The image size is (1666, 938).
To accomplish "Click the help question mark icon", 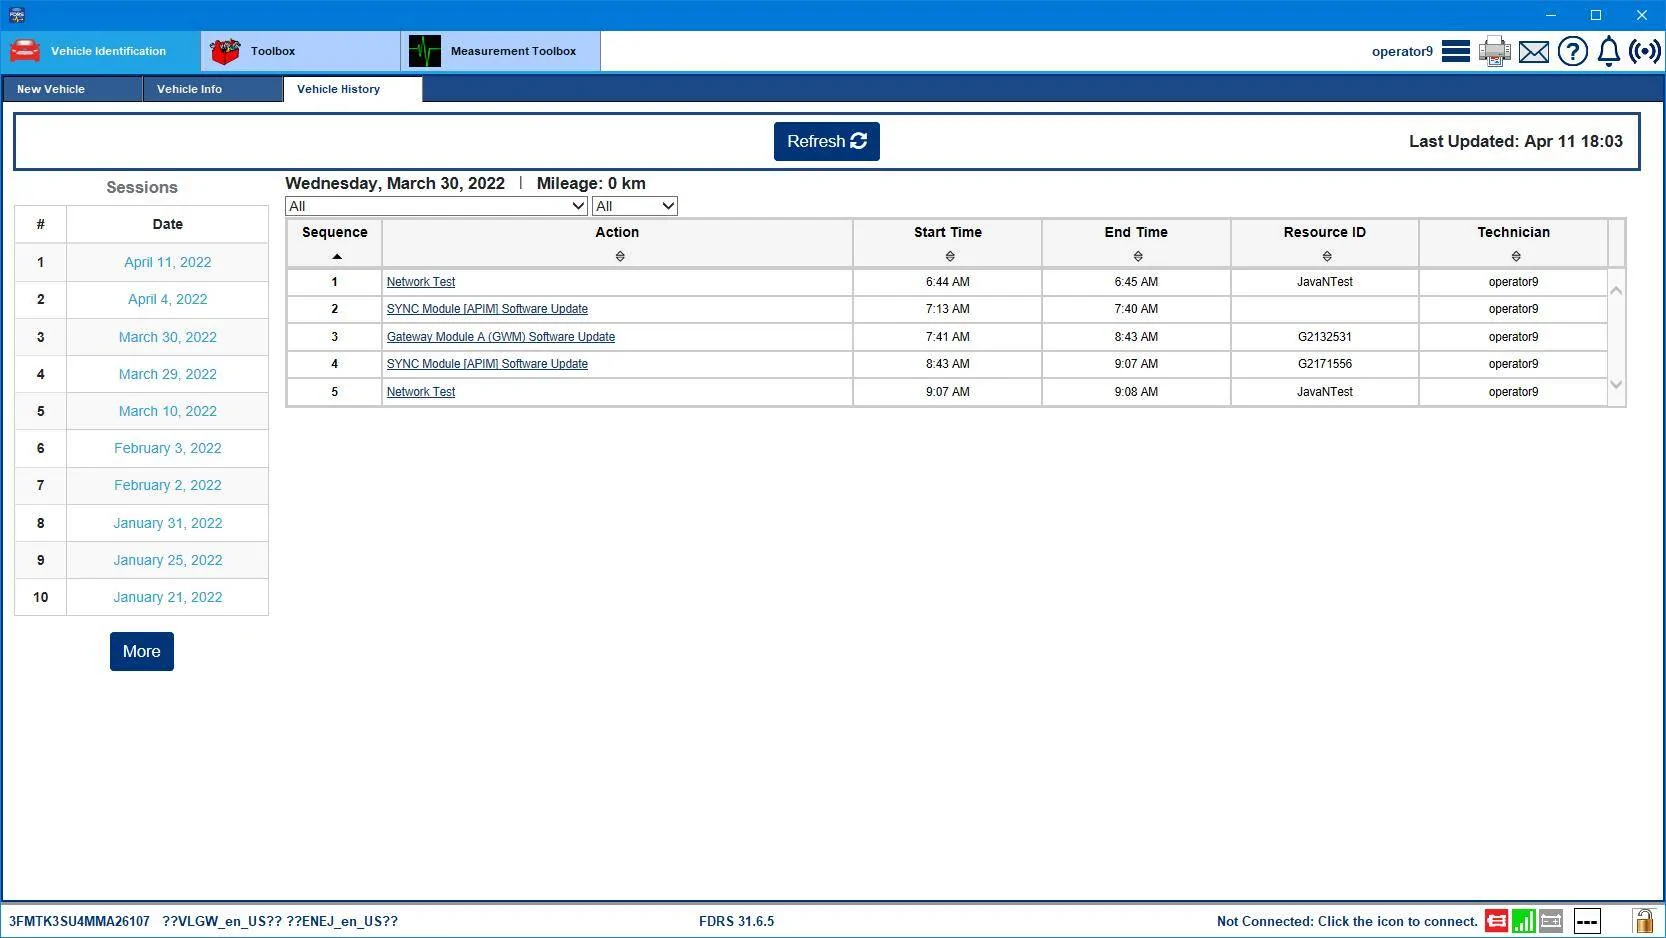I will [1572, 51].
